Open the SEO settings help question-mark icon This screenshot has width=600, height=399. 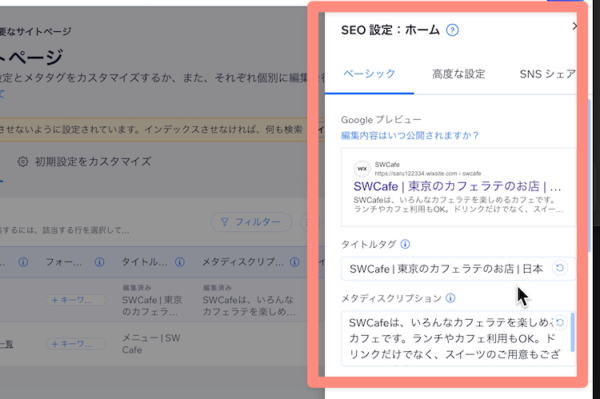(x=452, y=30)
